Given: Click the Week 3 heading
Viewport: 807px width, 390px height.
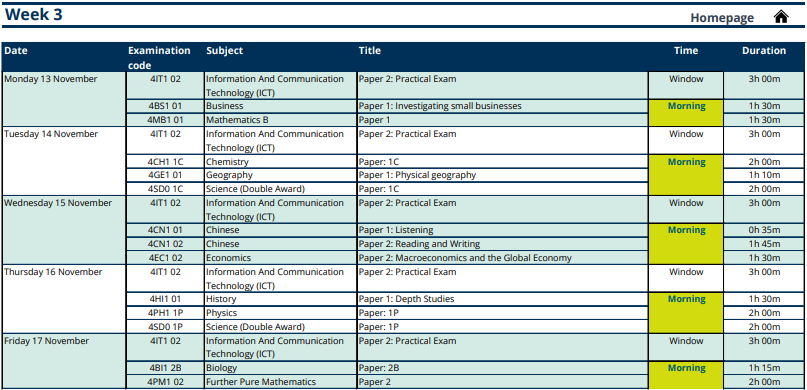Looking at the screenshot, I should tap(33, 14).
